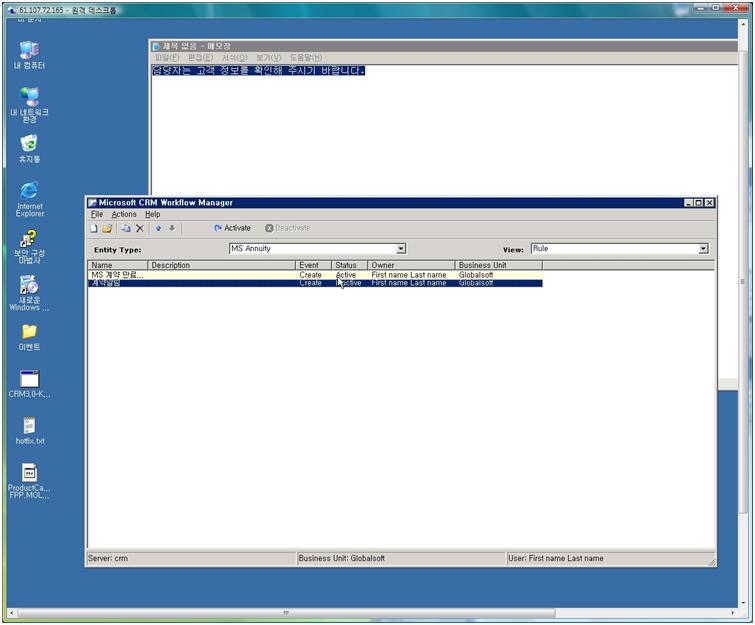Maximize the Workflow Manager window
This screenshot has width=755, height=625.
tap(699, 203)
